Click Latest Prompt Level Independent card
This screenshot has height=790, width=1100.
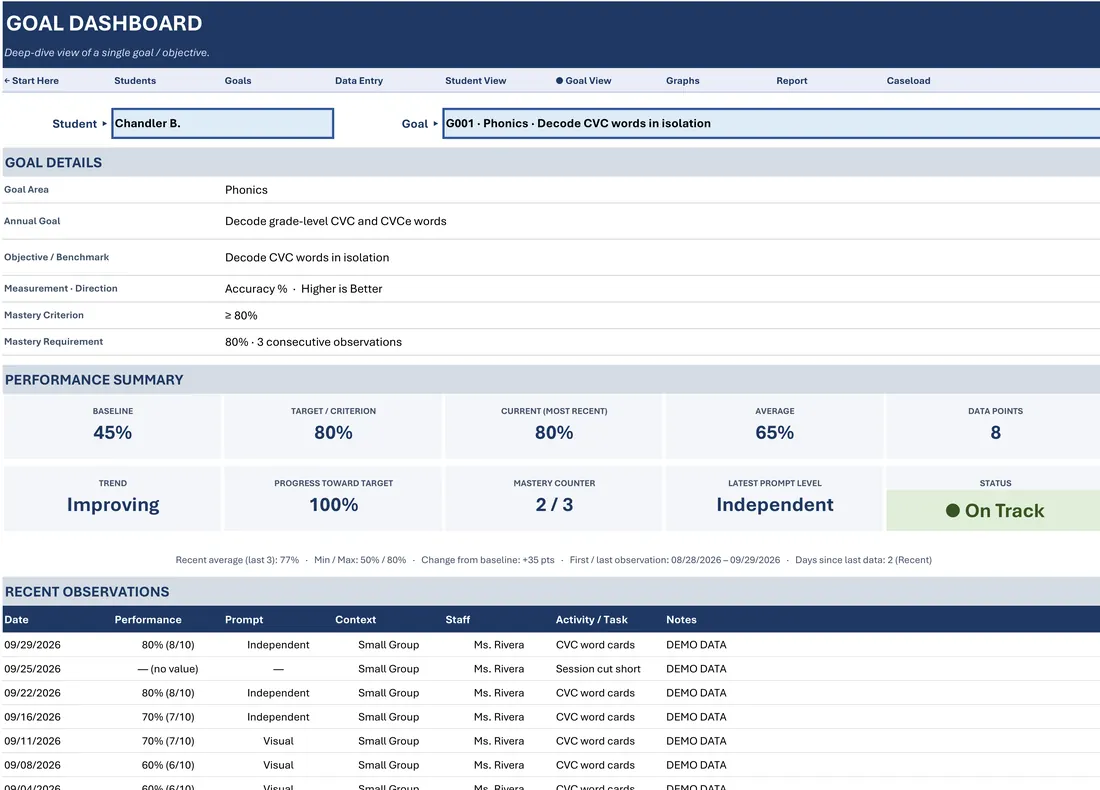pos(774,499)
